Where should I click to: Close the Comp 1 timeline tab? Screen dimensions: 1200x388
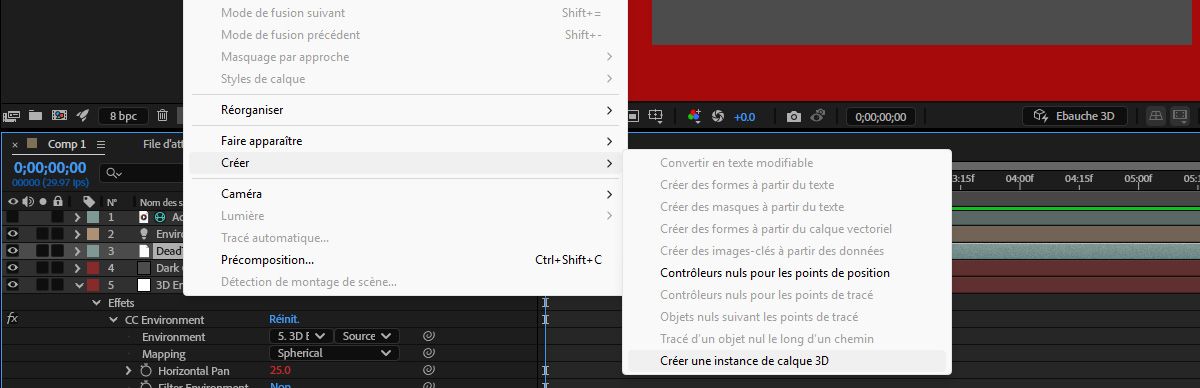click(x=14, y=144)
